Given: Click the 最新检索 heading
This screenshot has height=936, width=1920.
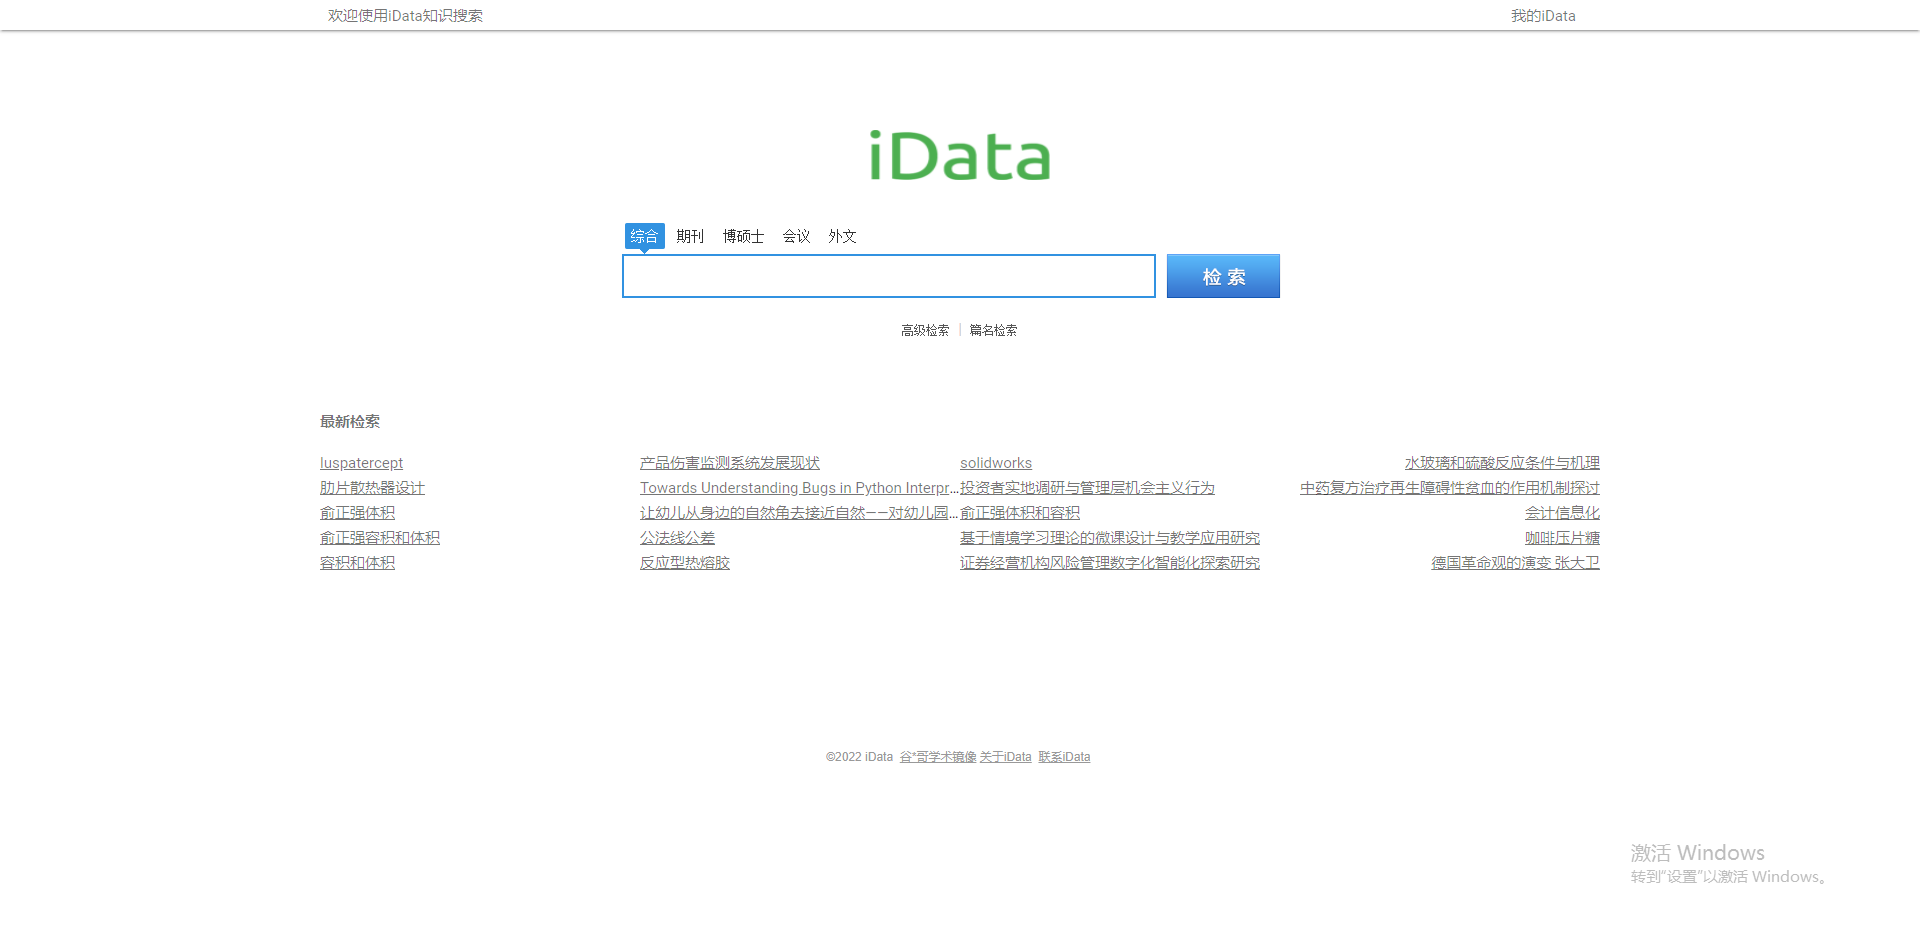Looking at the screenshot, I should pyautogui.click(x=350, y=422).
